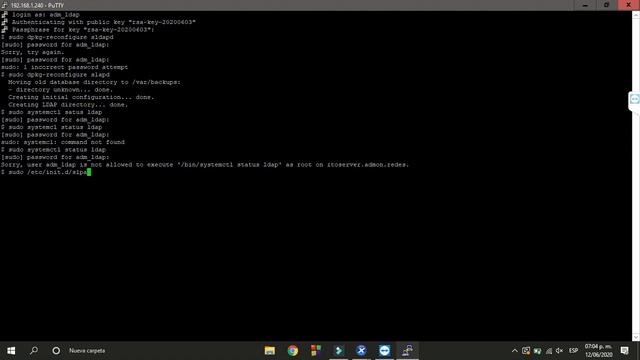Click the 'sudo dpkg-reconfigure sldapd' command
The height and width of the screenshot is (360, 640).
[61, 37]
